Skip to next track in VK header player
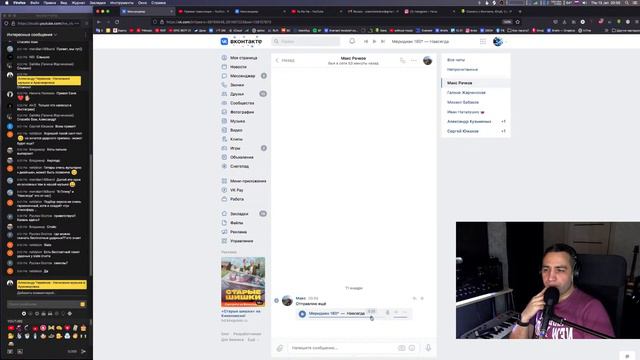This screenshot has height=360, width=640. tap(383, 41)
